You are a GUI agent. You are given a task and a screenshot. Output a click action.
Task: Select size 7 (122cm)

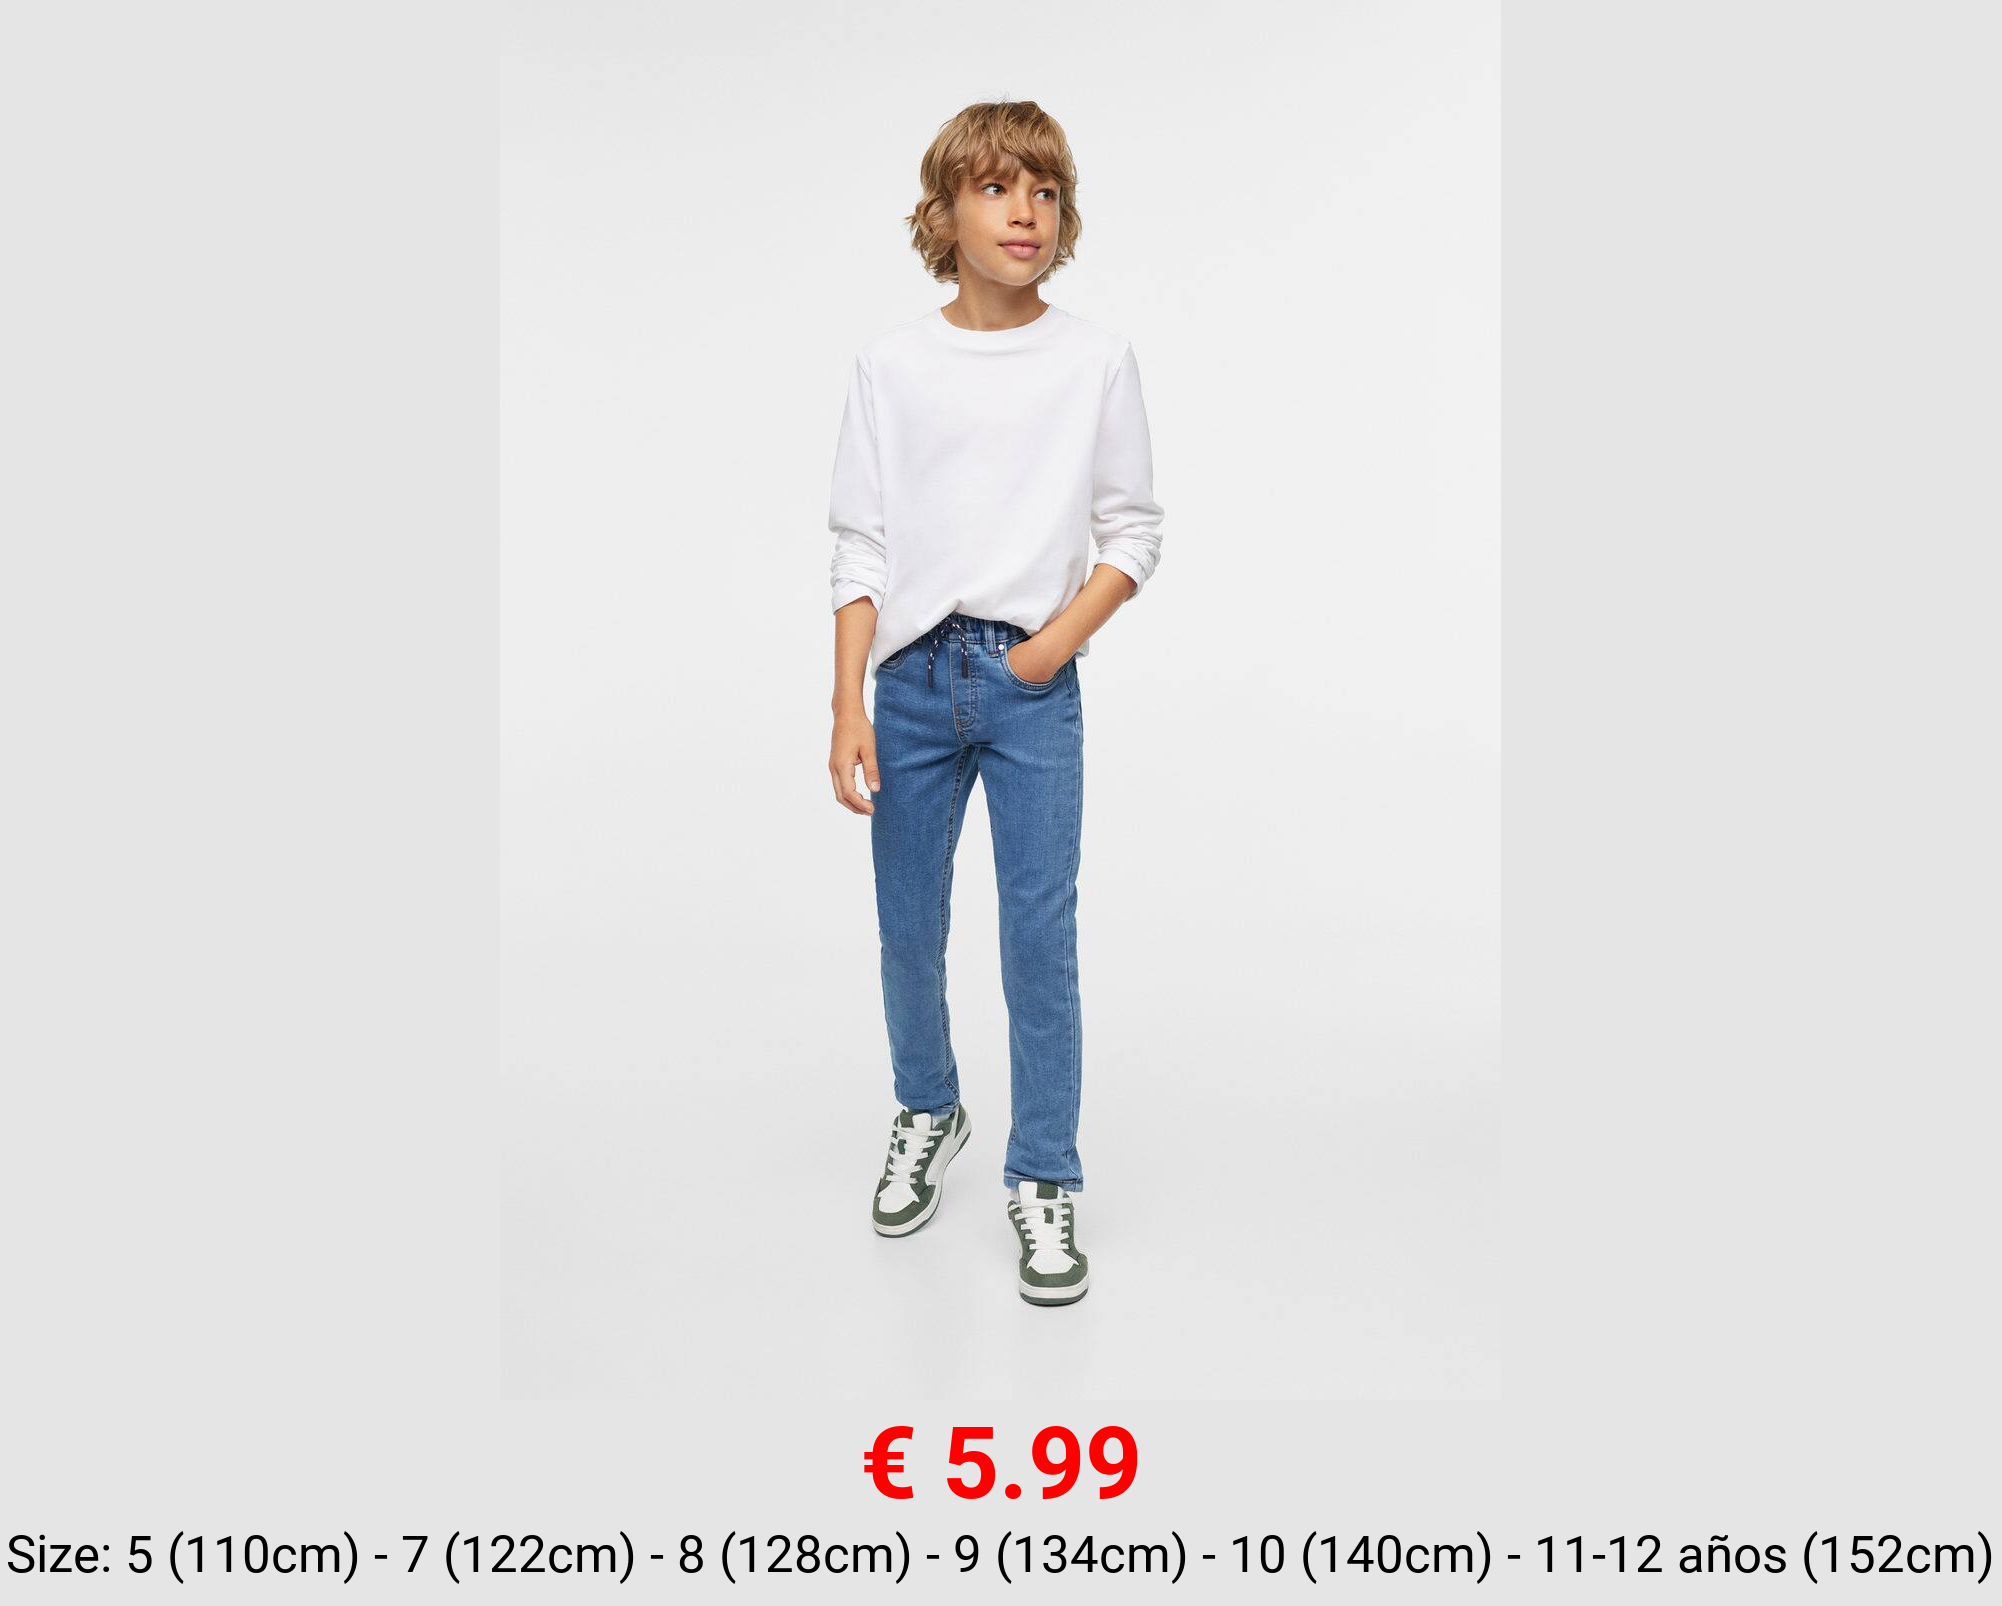tap(519, 1556)
